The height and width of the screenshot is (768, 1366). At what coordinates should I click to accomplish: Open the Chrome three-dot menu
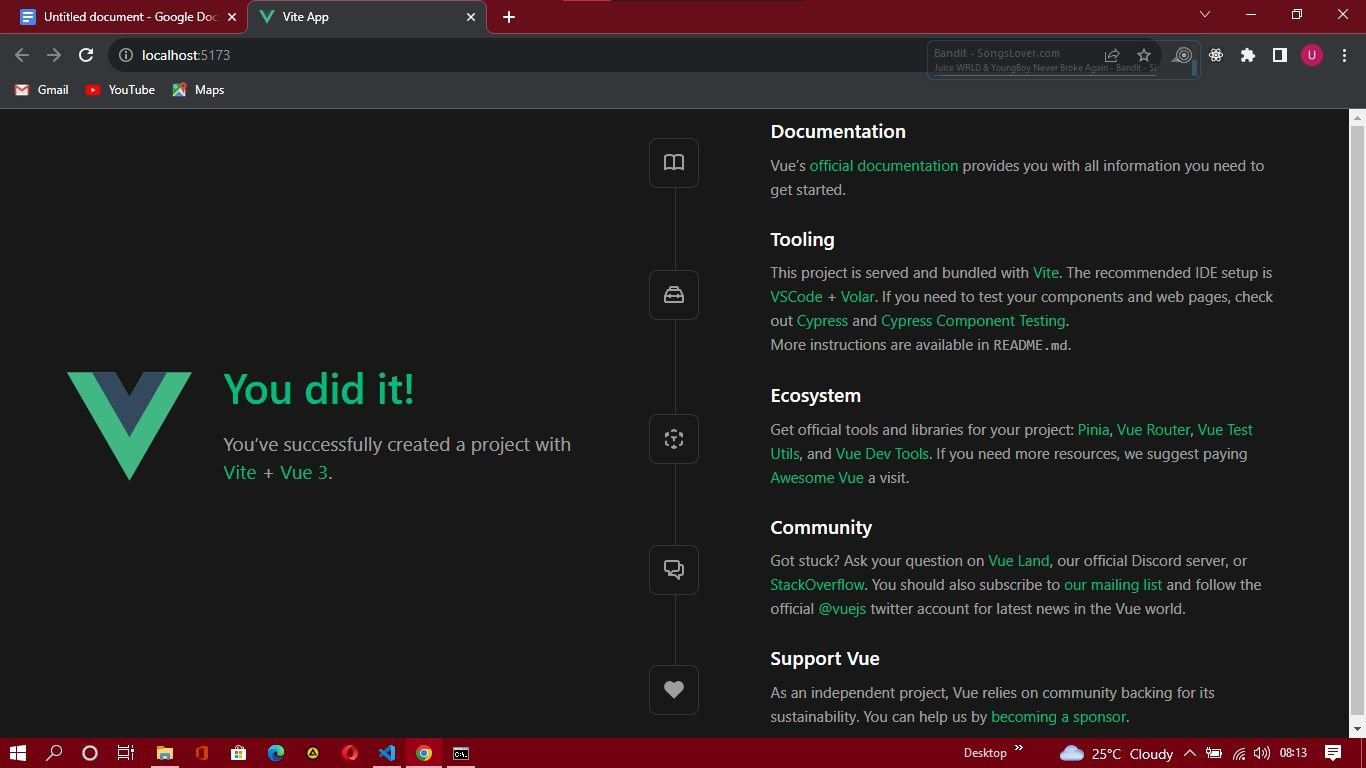(1343, 55)
